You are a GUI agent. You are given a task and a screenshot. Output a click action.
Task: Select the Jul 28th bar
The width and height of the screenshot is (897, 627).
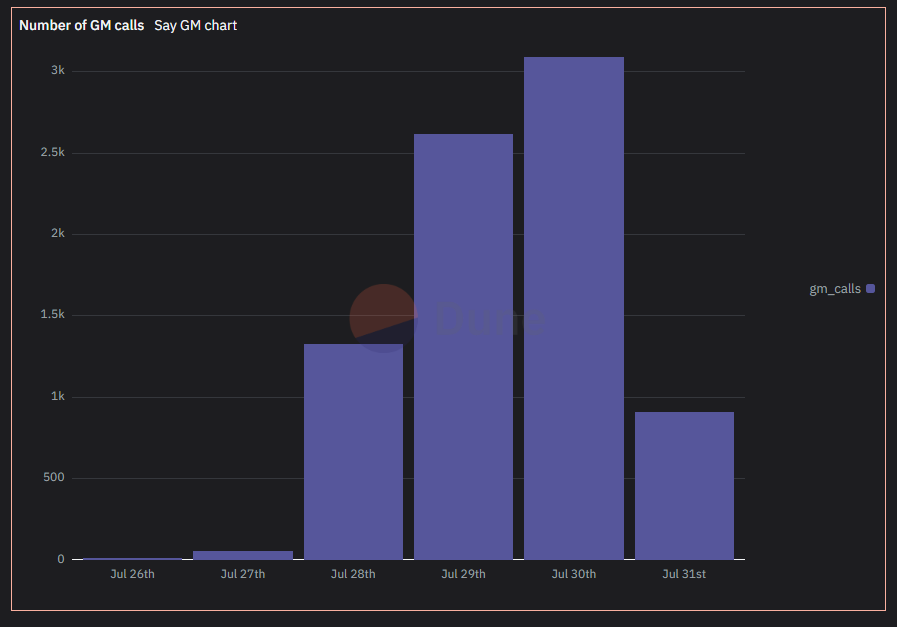coord(353,452)
